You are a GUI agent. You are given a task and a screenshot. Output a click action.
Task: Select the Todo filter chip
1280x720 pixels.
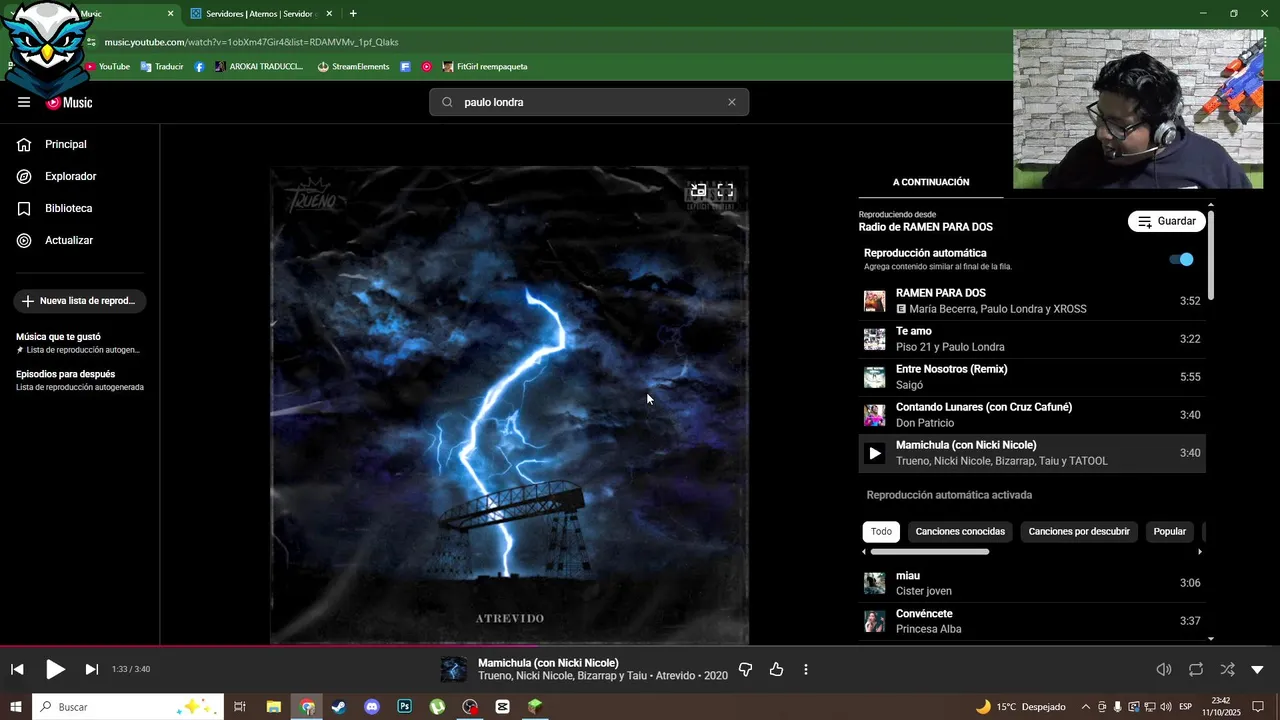click(x=881, y=531)
